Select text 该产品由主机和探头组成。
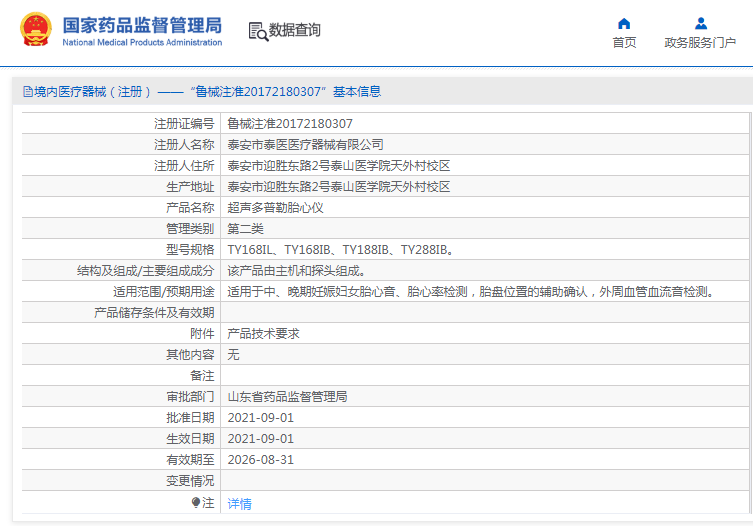753x526 pixels. click(296, 271)
